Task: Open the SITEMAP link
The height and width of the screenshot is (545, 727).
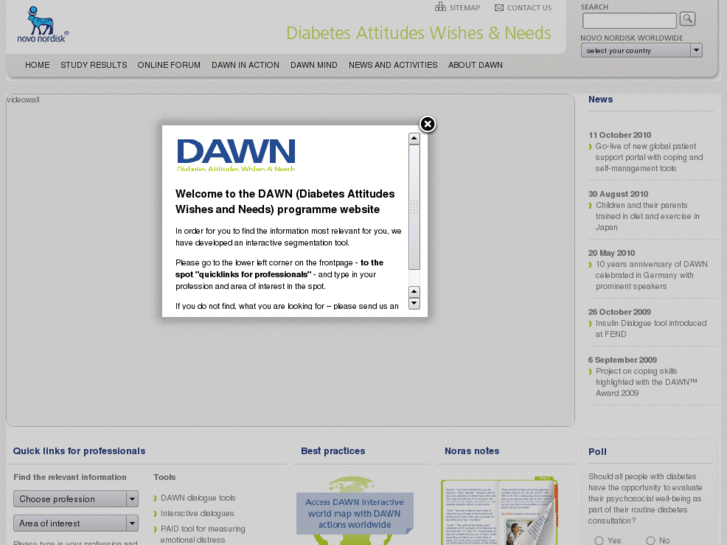Action: 465,7
